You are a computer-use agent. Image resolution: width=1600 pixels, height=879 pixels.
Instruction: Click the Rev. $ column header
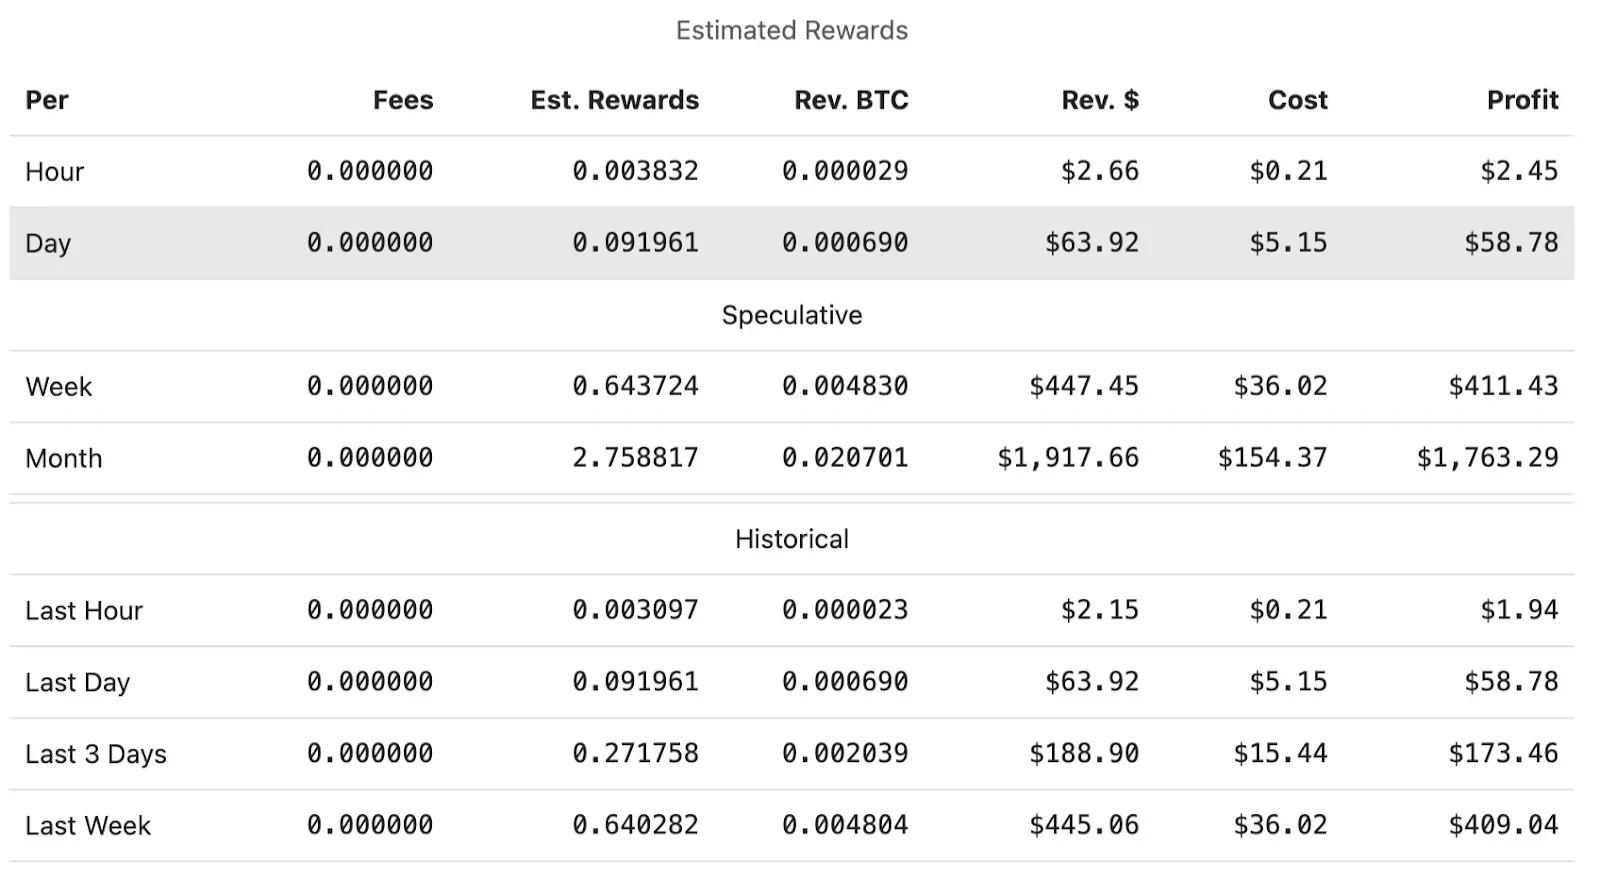[1099, 100]
